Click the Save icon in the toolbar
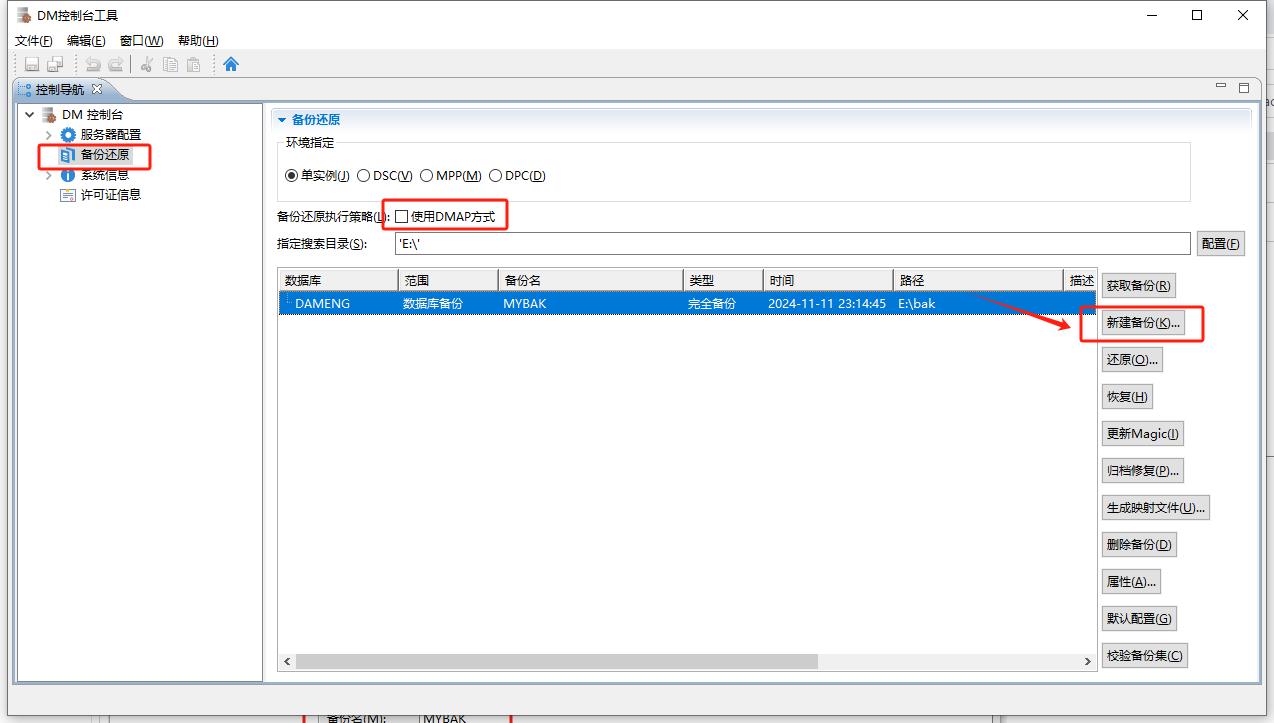 [x=32, y=64]
